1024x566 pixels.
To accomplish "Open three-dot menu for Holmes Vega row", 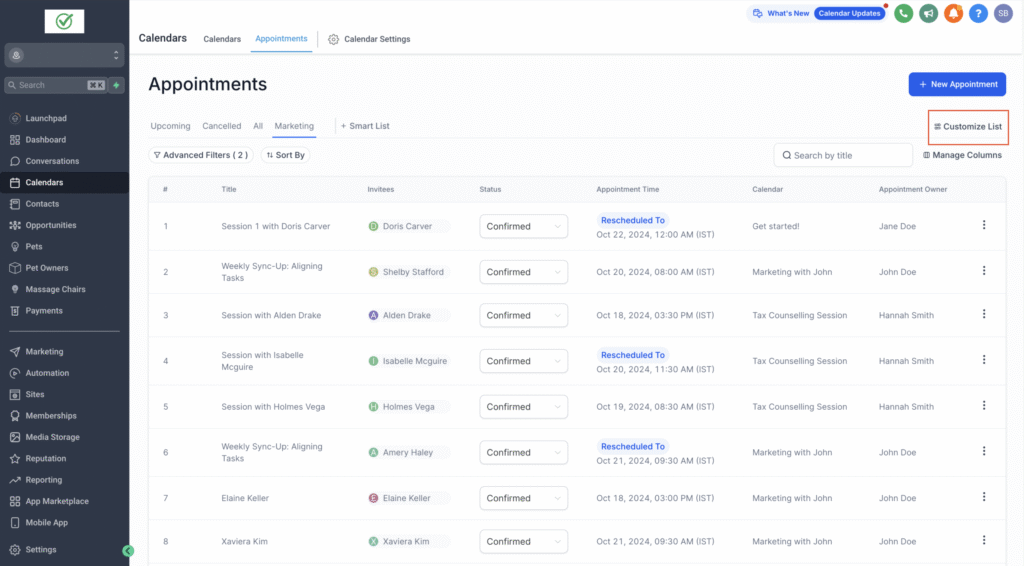I will coord(984,406).
